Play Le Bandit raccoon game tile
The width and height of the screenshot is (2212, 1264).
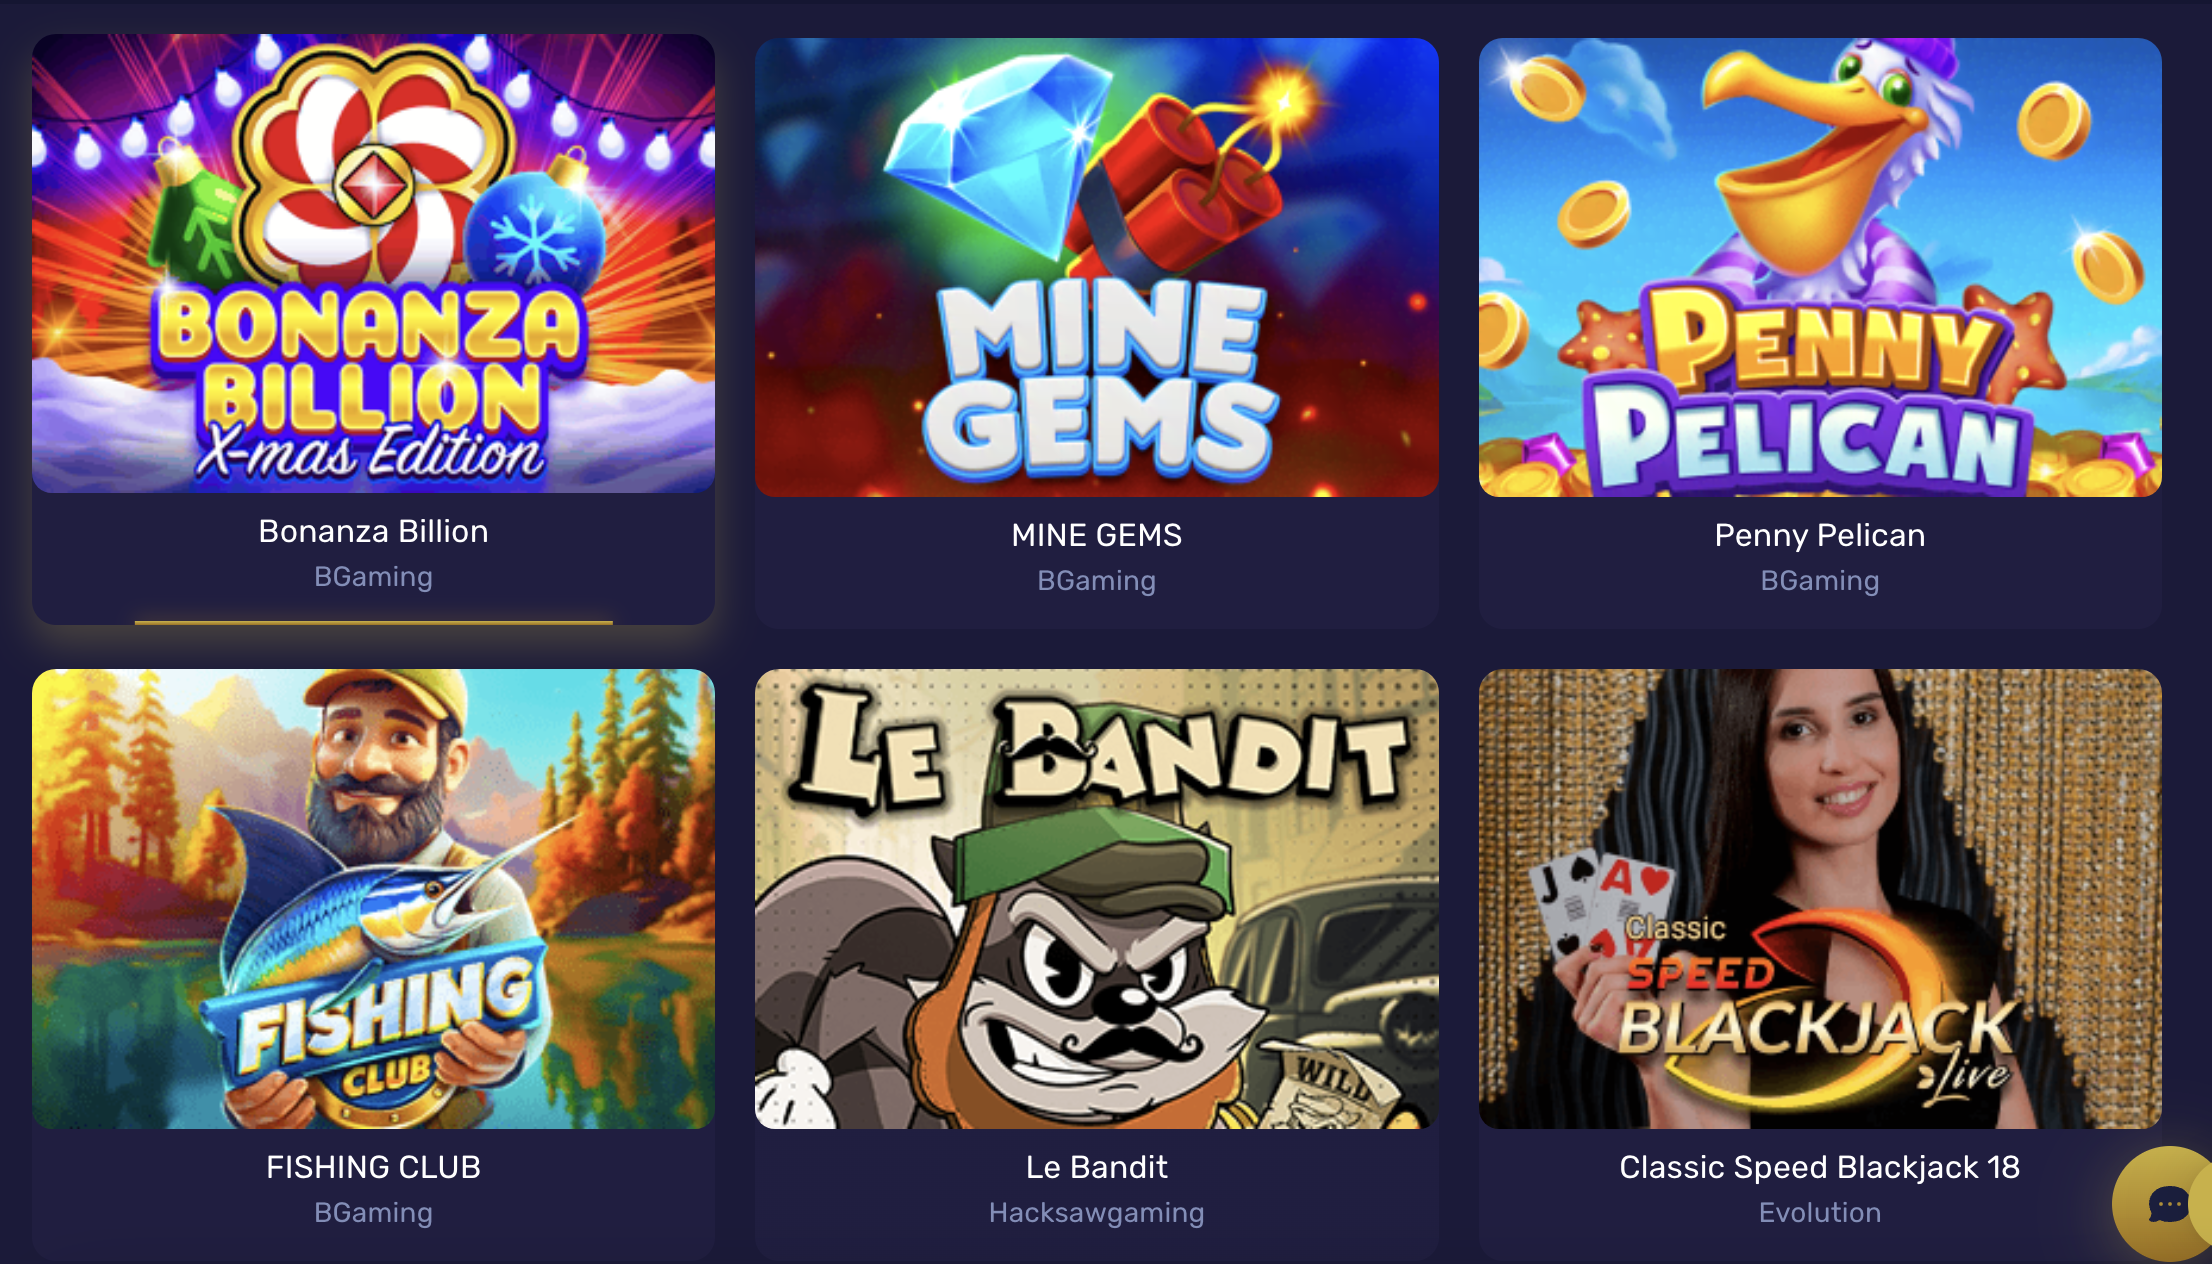point(1097,899)
